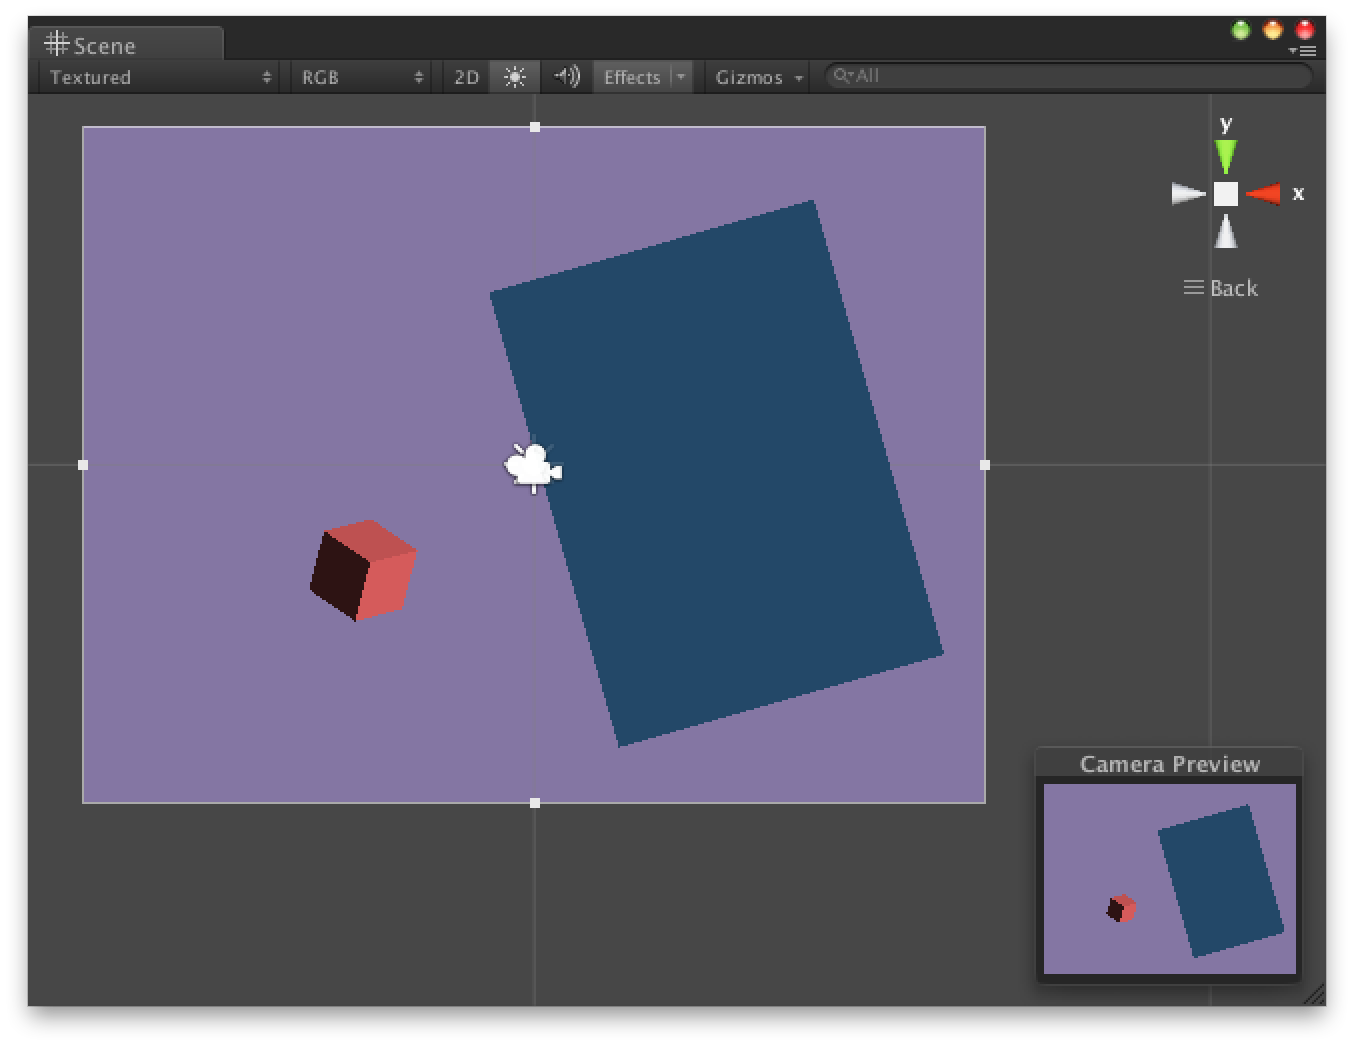The width and height of the screenshot is (1354, 1046).
Task: Click the Camera Preview title
Action: tap(1170, 764)
